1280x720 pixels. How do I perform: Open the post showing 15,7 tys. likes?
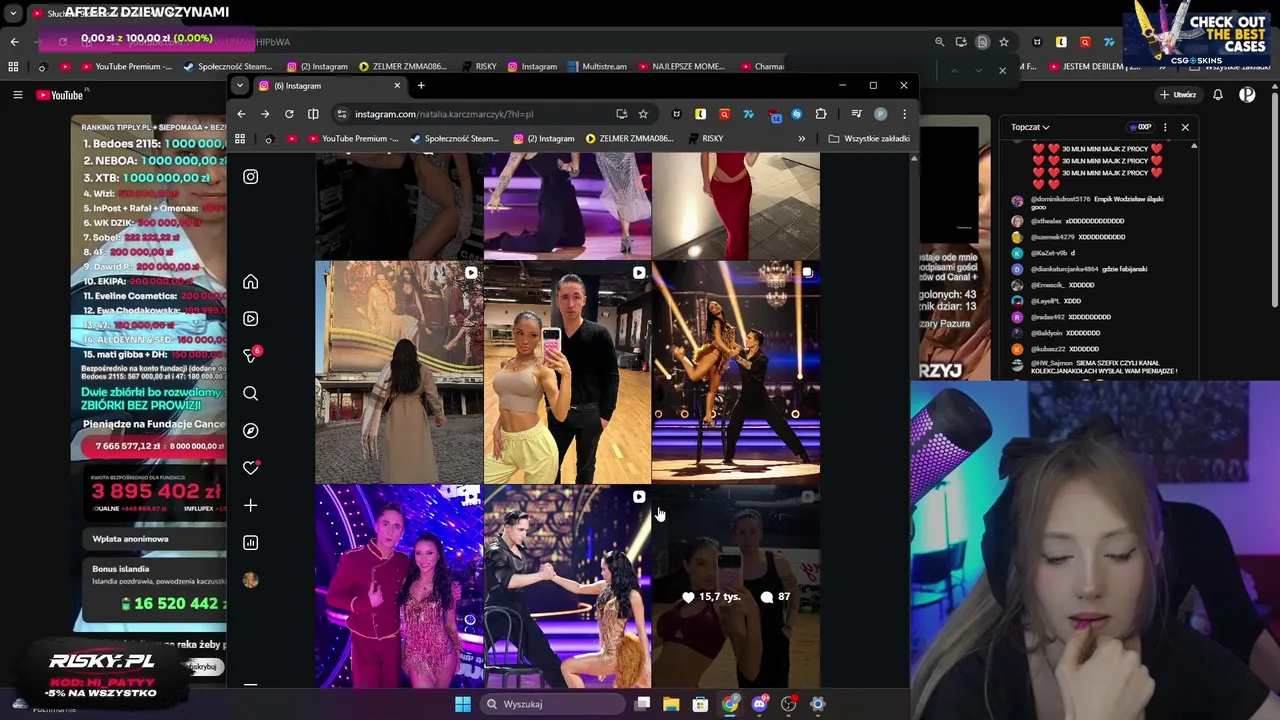click(x=736, y=586)
